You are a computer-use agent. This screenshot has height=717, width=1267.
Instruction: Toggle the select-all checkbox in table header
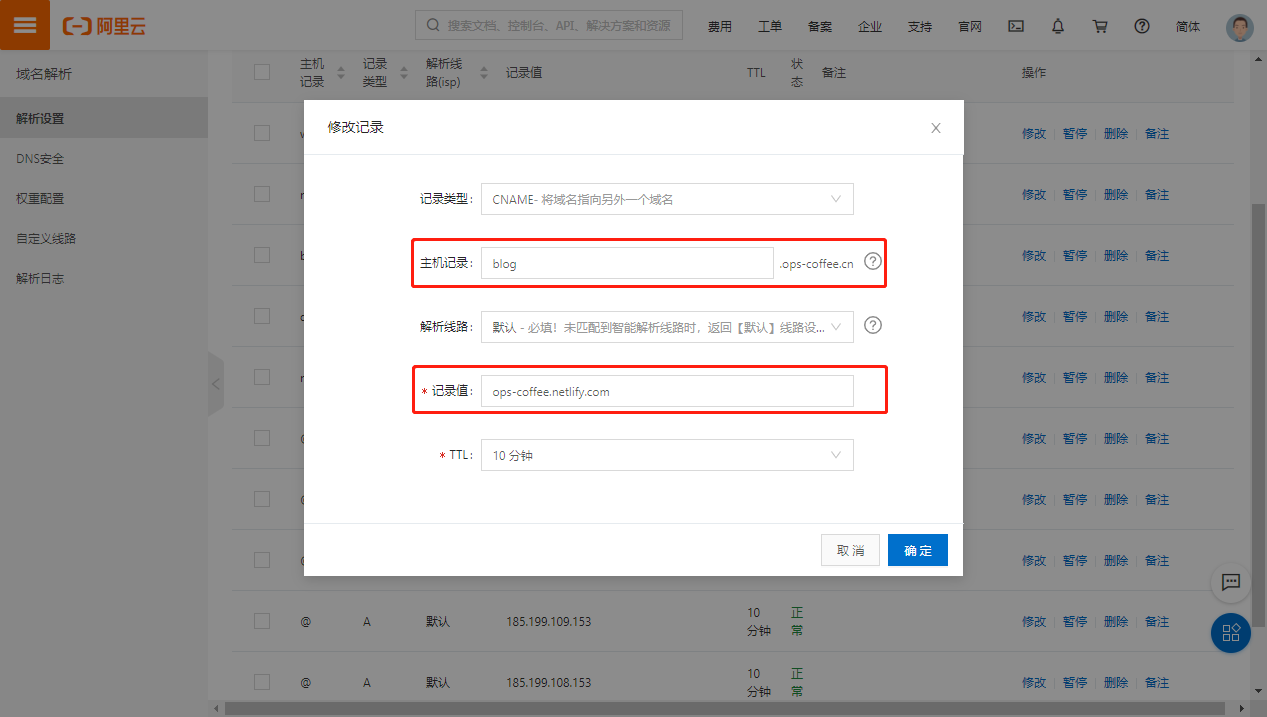(262, 72)
